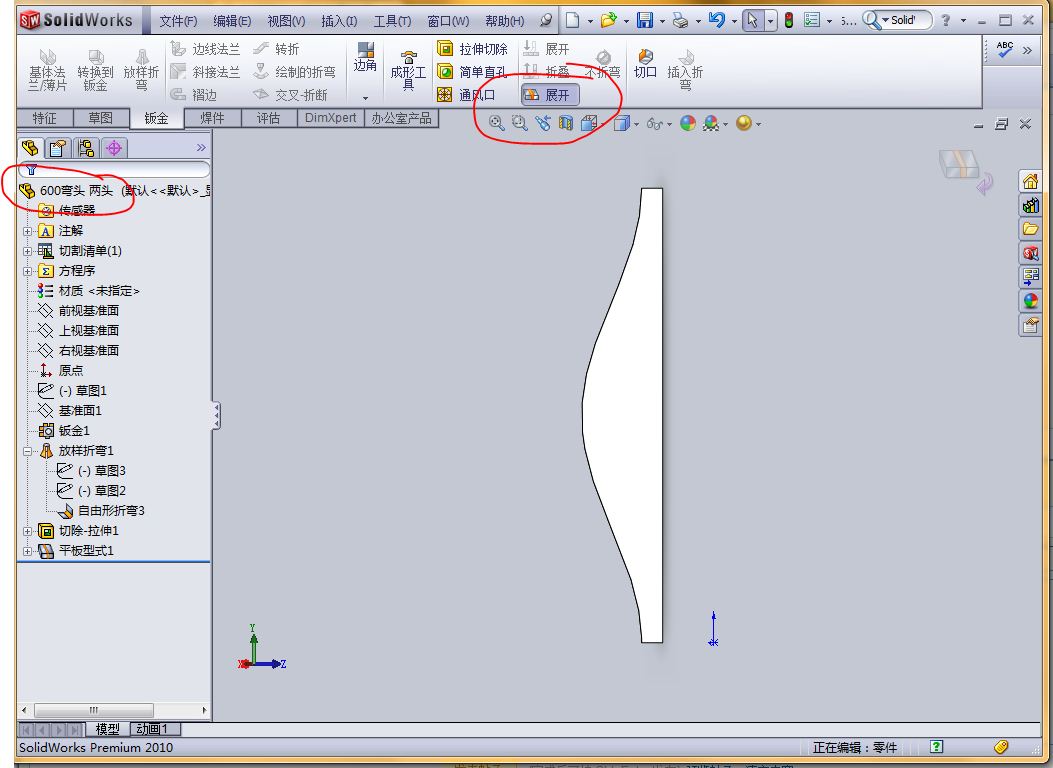The image size is (1053, 768).
Task: Click the Save icon in toolbar
Action: click(x=645, y=20)
